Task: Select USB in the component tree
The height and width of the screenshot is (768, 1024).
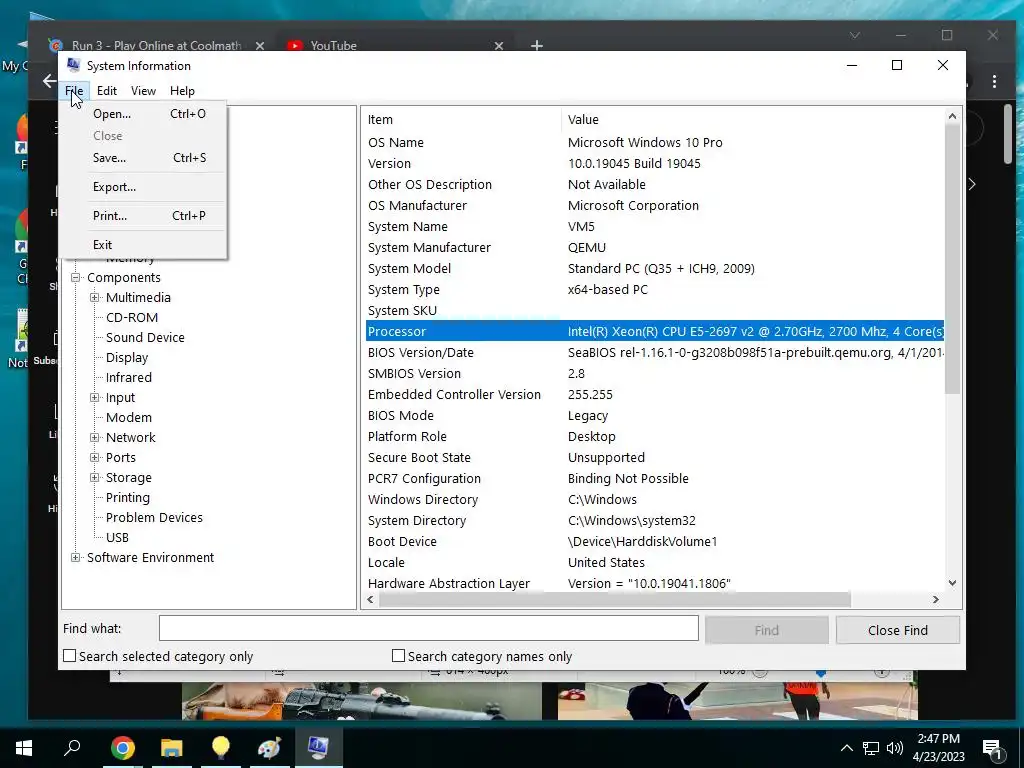Action: tap(118, 537)
